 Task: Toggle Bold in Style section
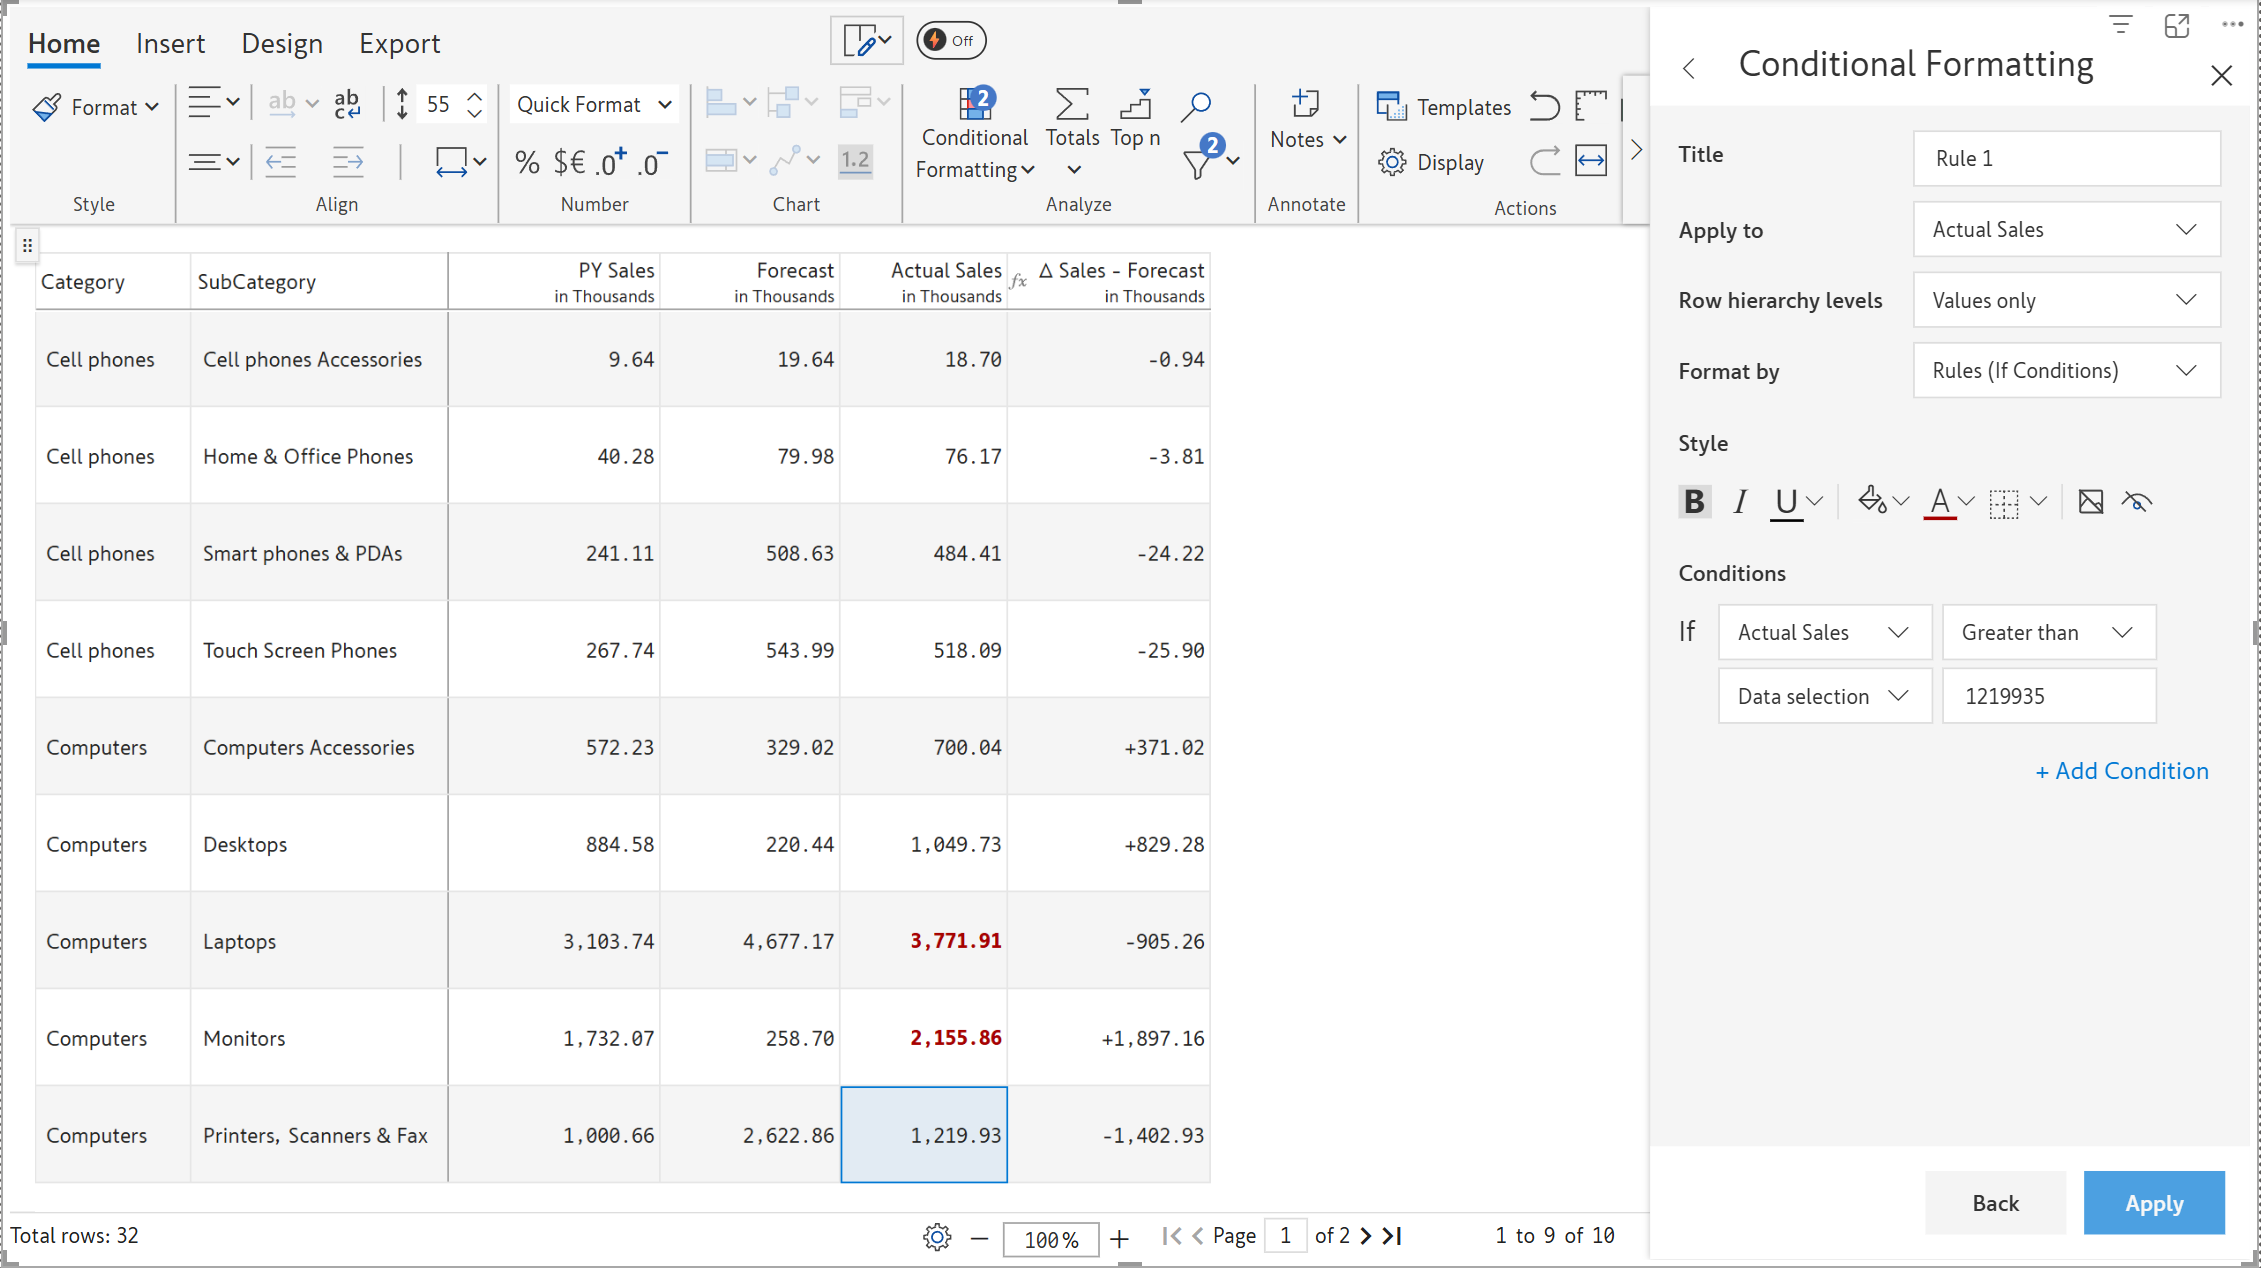pos(1694,501)
